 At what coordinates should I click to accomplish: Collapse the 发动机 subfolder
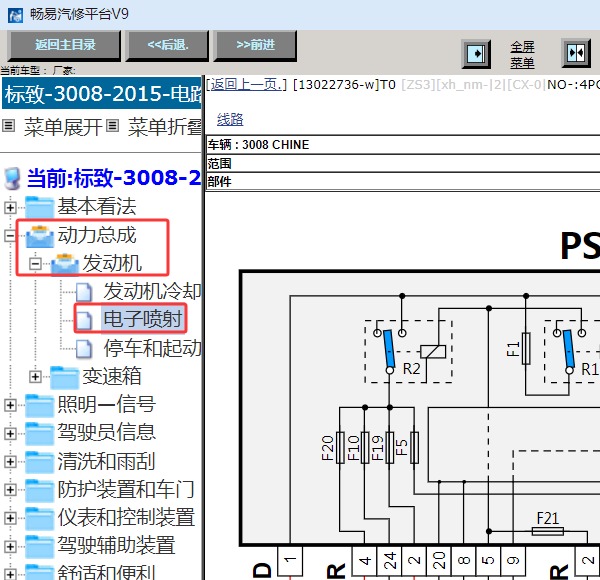click(x=35, y=264)
